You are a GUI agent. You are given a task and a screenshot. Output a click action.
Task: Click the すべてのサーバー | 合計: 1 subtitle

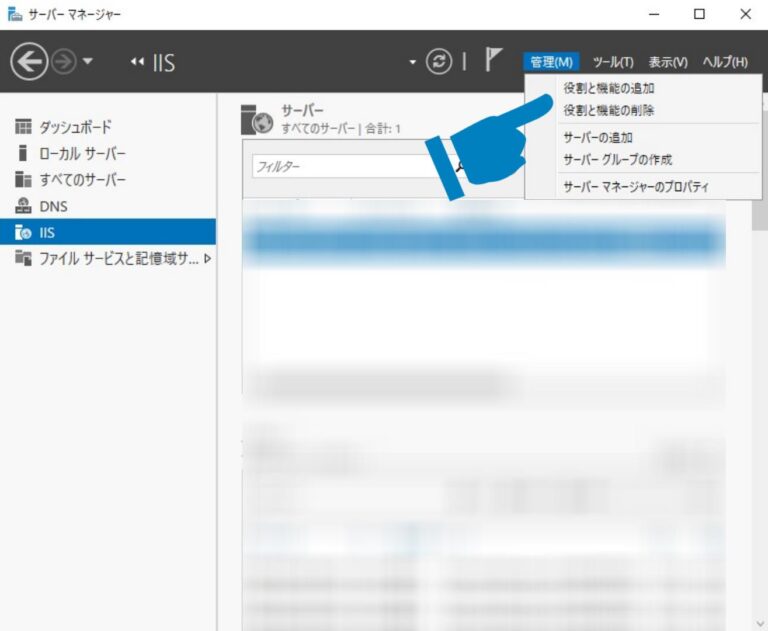point(340,129)
